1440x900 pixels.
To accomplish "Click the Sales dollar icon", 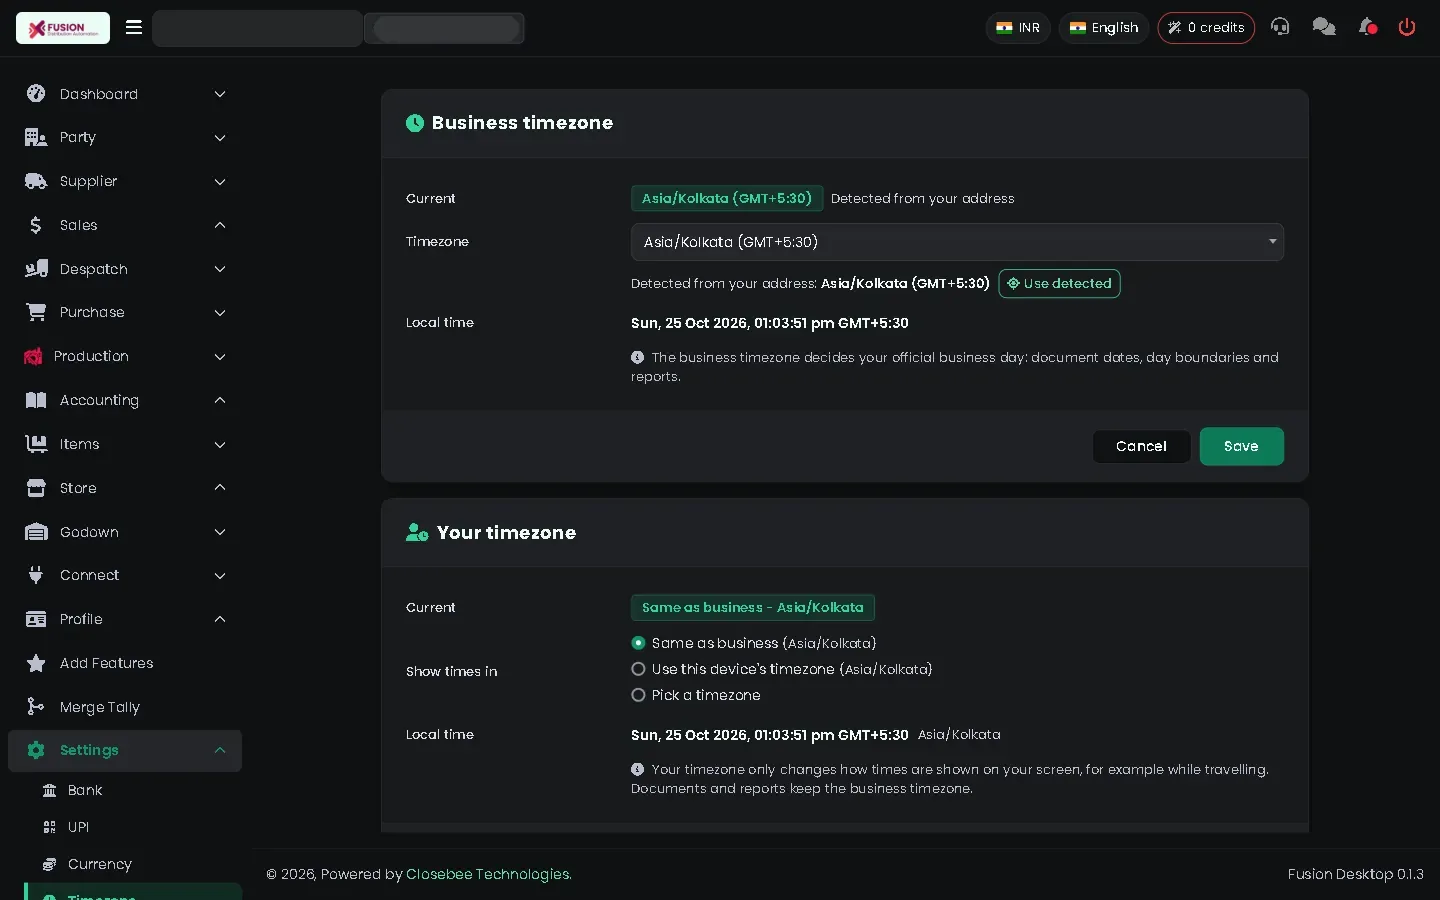I will pos(36,225).
